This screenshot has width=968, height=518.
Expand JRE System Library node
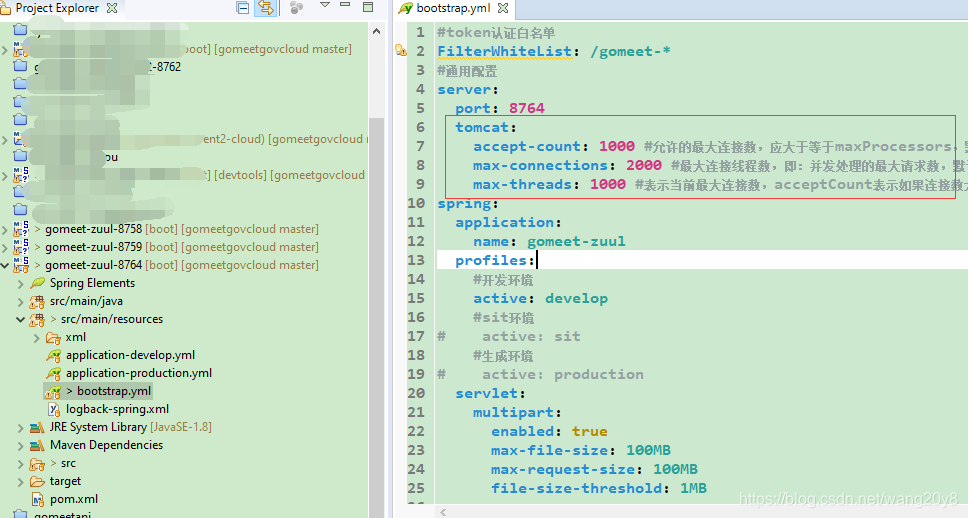tap(21, 427)
